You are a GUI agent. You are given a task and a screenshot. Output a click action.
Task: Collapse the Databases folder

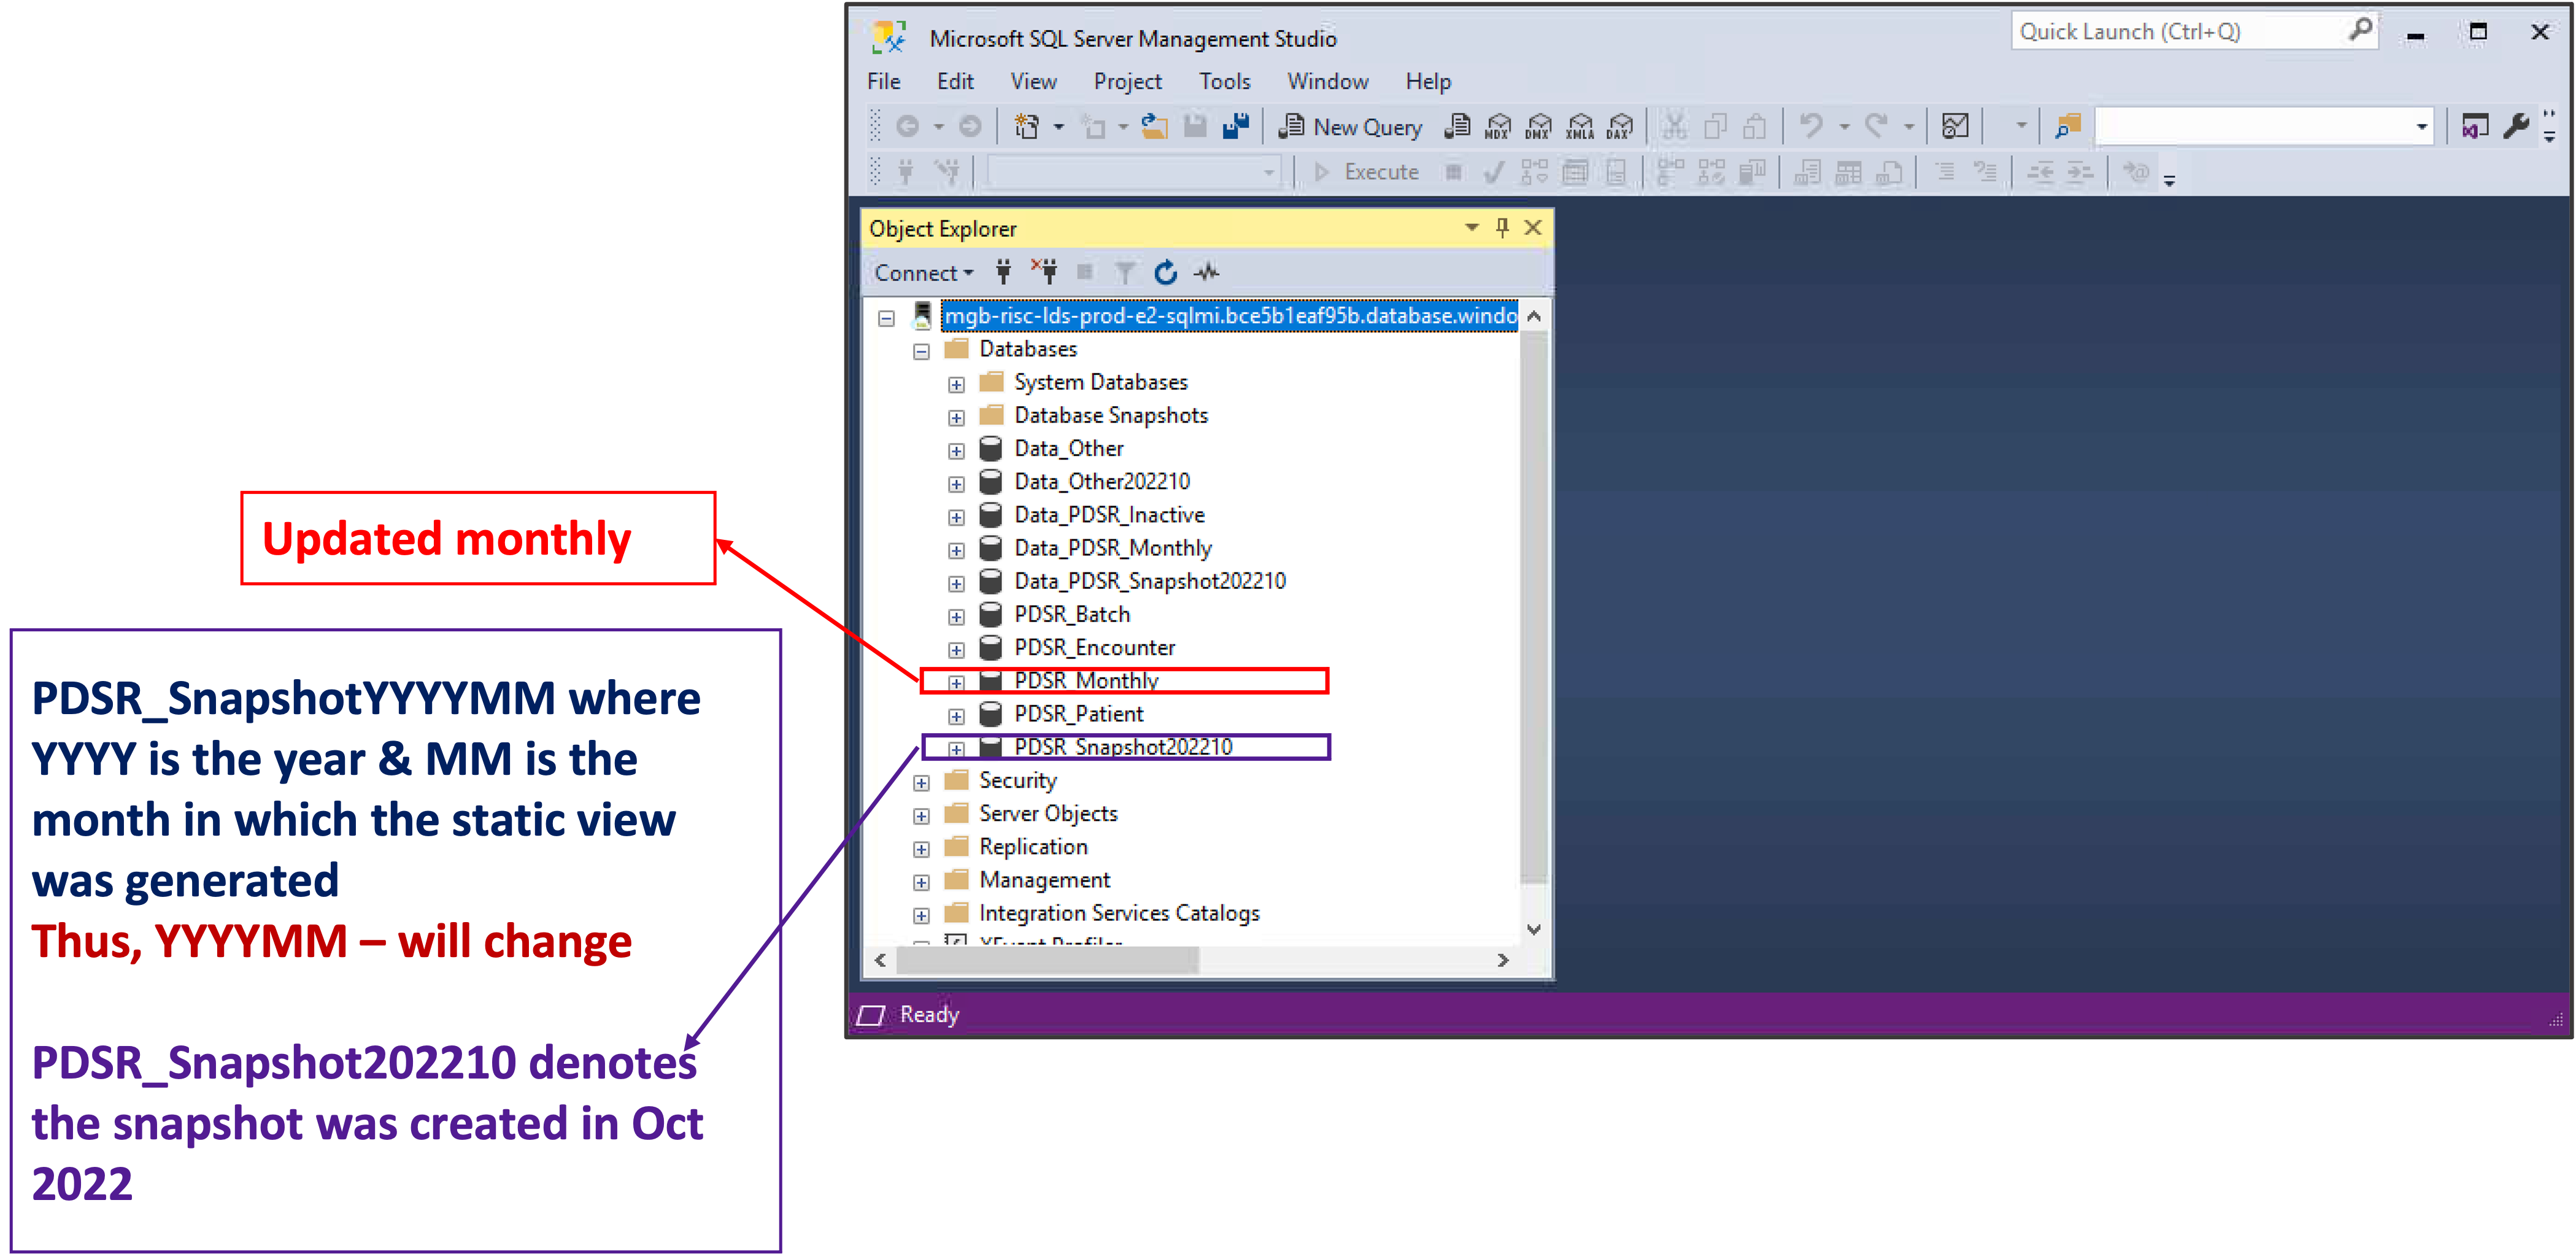[921, 351]
